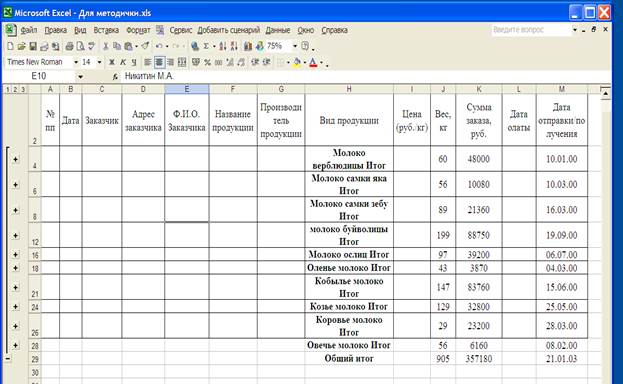Open the Times New Roman font dropdown

pos(75,62)
